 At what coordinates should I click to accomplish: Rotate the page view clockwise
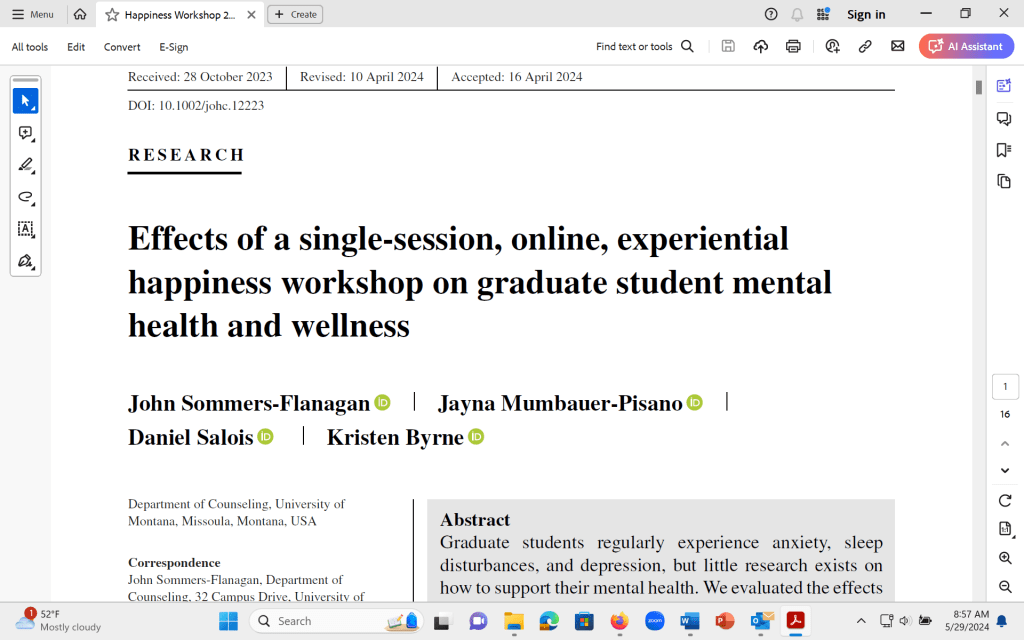[1005, 500]
